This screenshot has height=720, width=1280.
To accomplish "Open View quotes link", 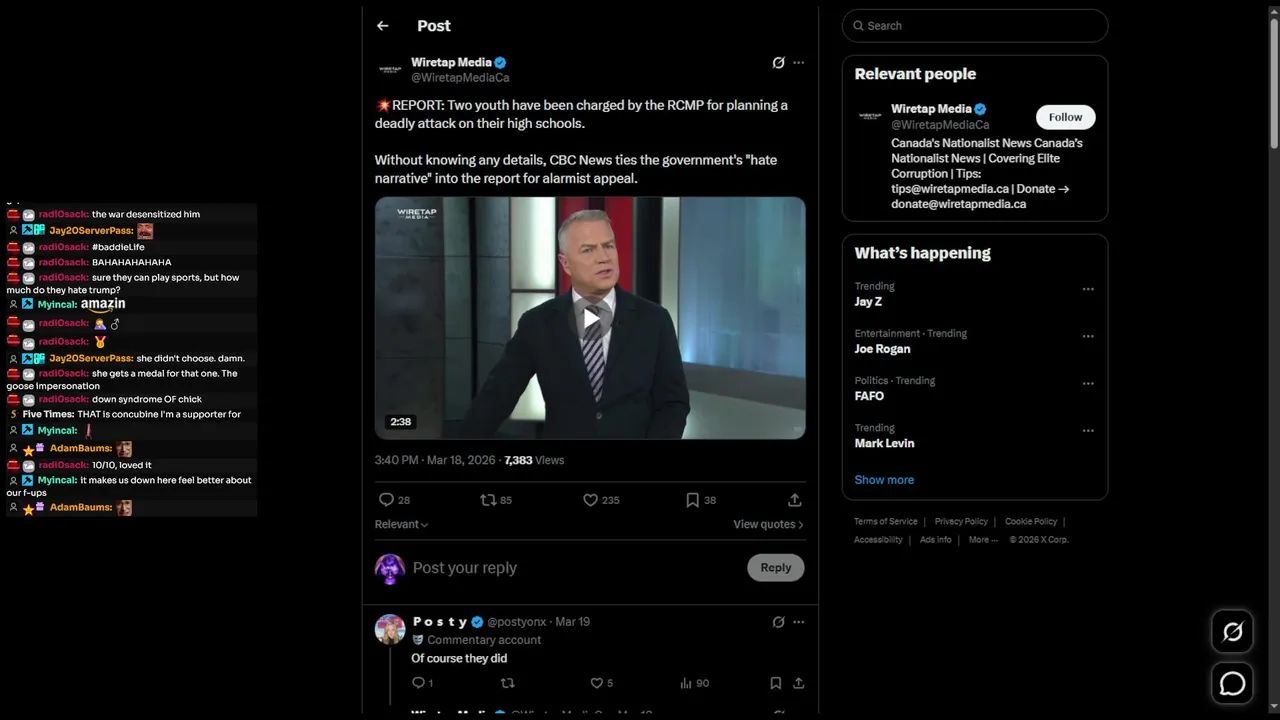I will 767,524.
